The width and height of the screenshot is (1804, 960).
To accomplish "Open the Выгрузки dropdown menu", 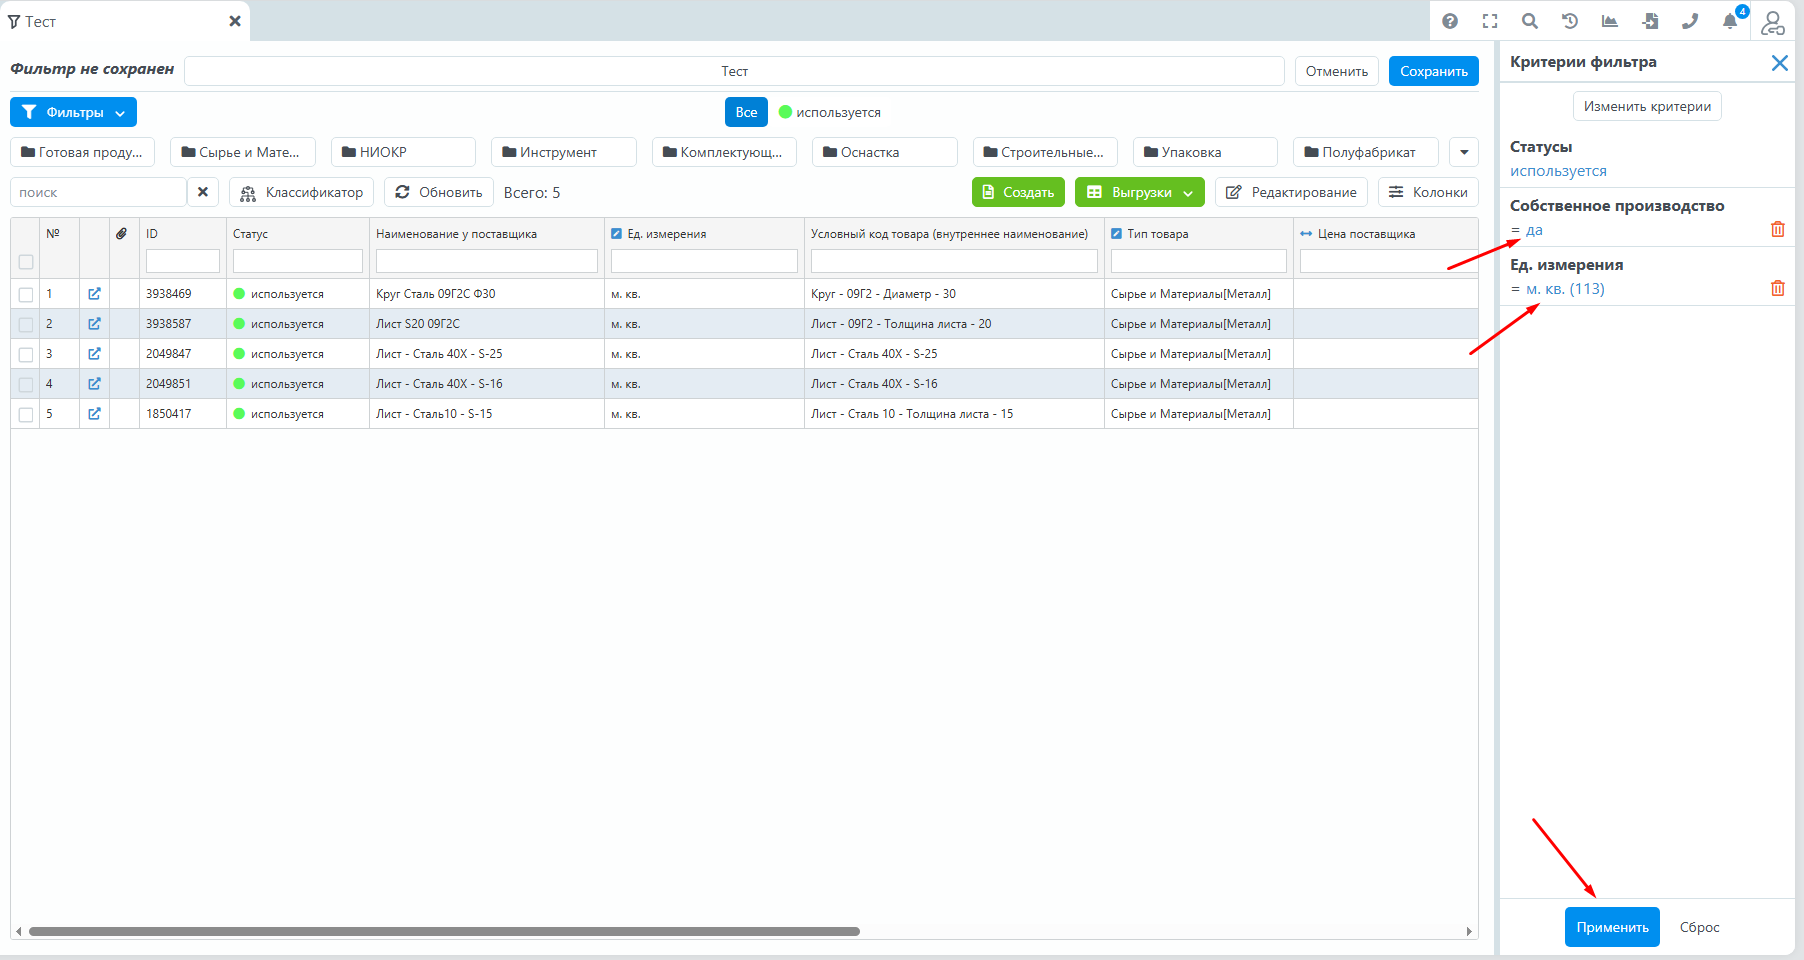I will (x=1139, y=192).
